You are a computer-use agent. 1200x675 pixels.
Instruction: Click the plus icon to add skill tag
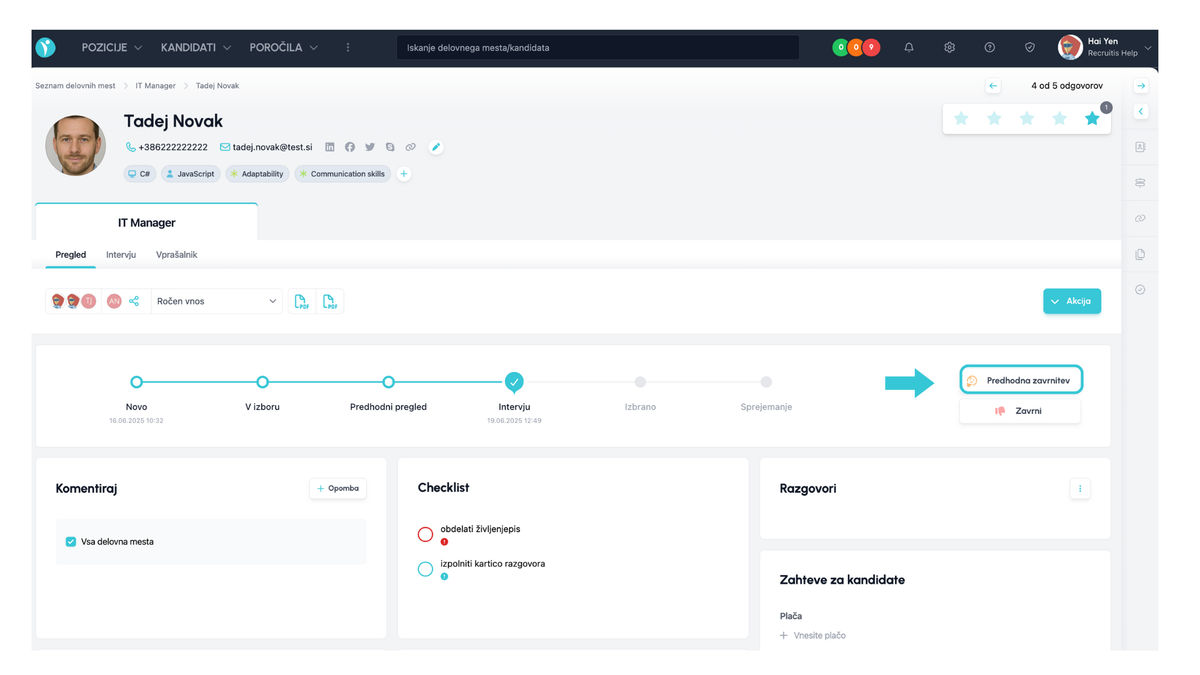click(404, 174)
